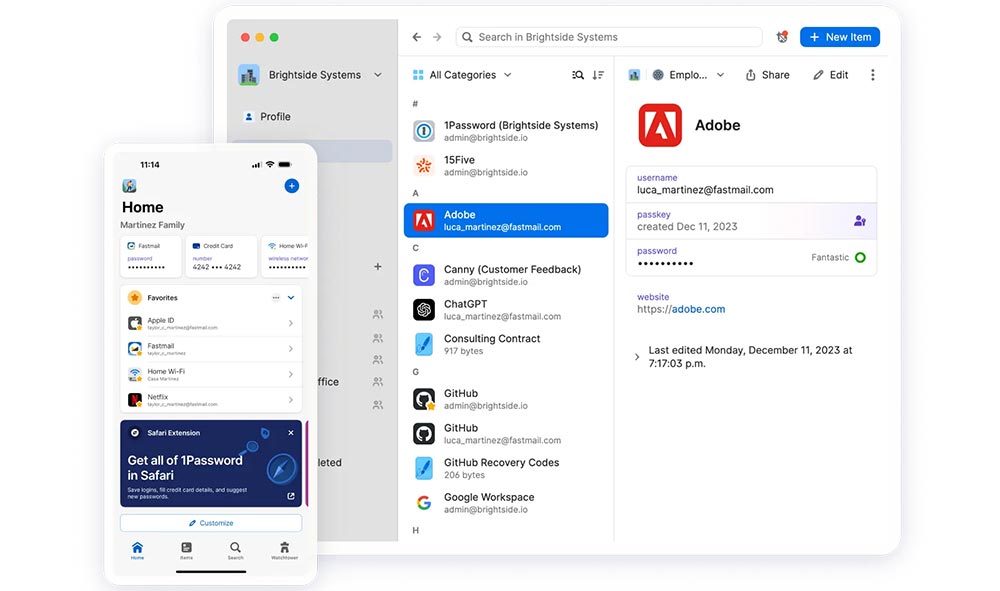The height and width of the screenshot is (591, 1000).
Task: Open the Netflix favorite row
Action: click(x=211, y=400)
